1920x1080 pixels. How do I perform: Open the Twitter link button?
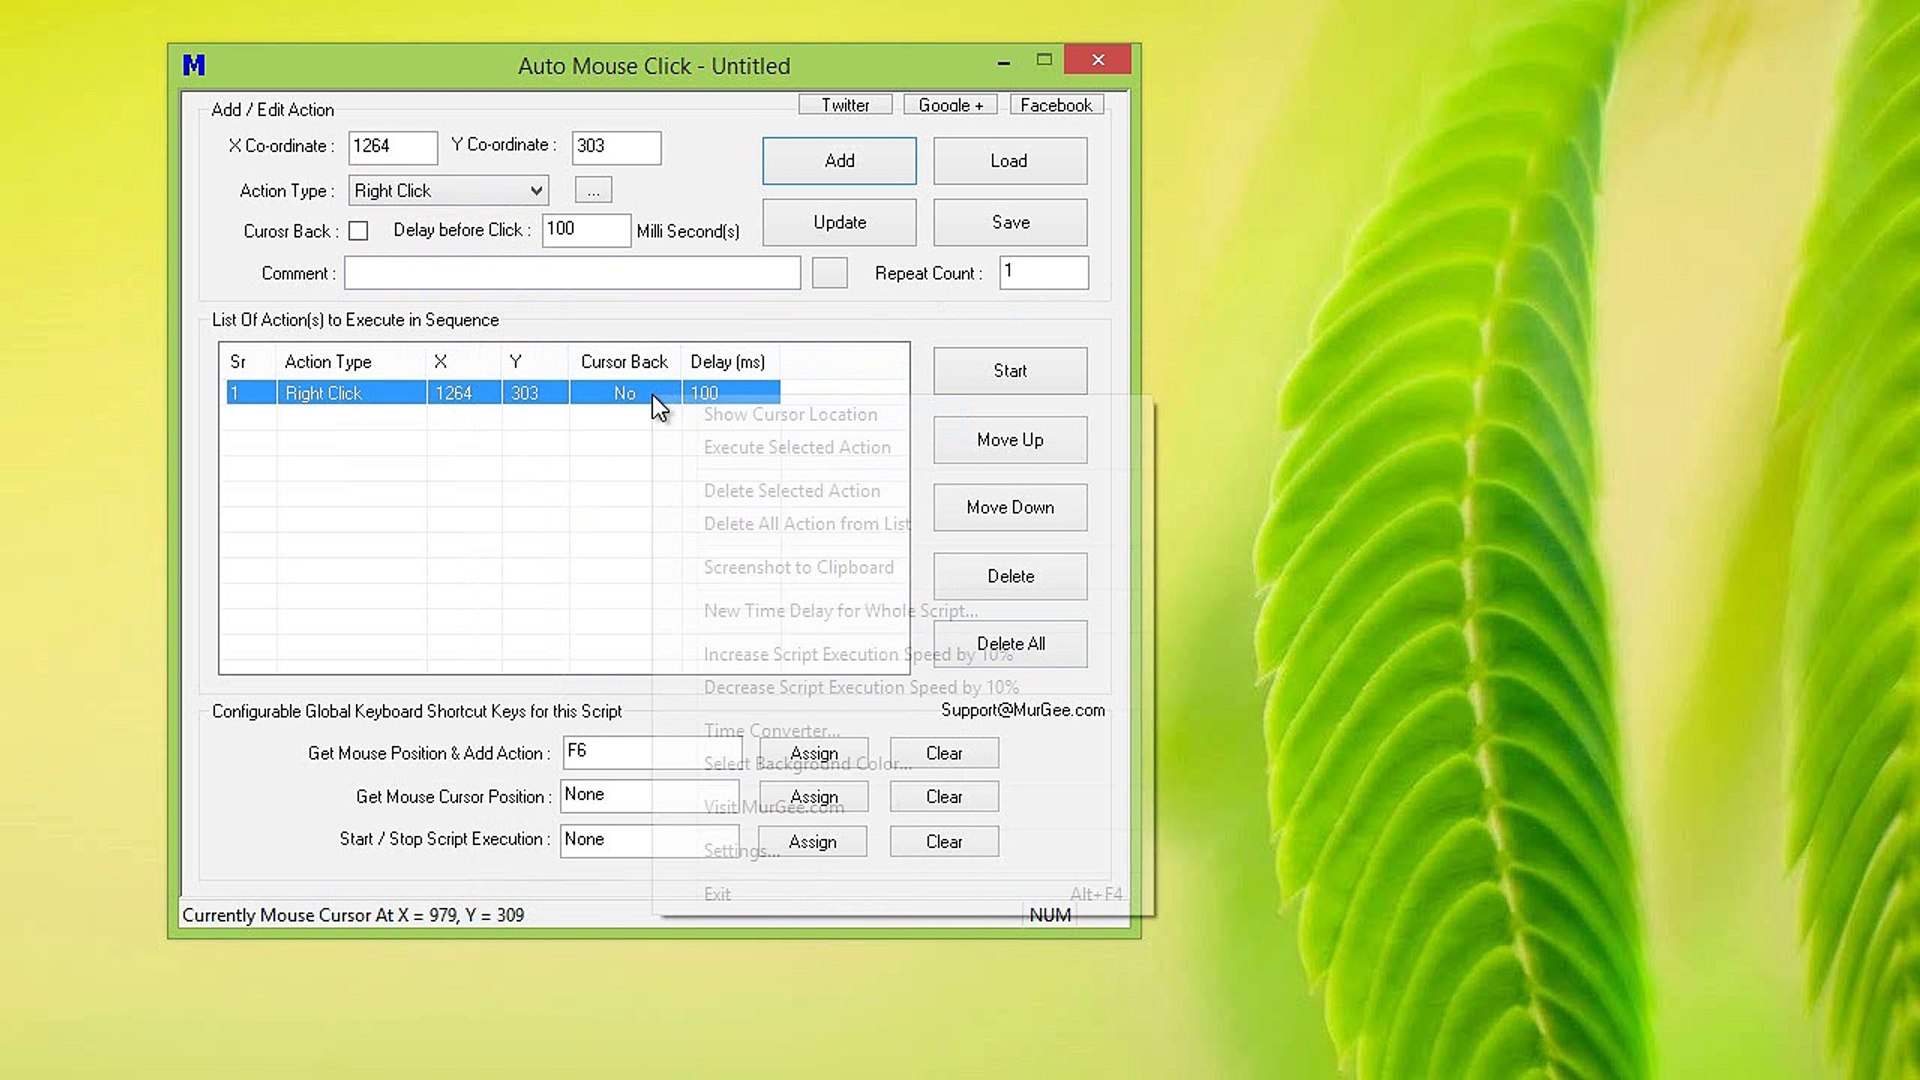pos(845,105)
